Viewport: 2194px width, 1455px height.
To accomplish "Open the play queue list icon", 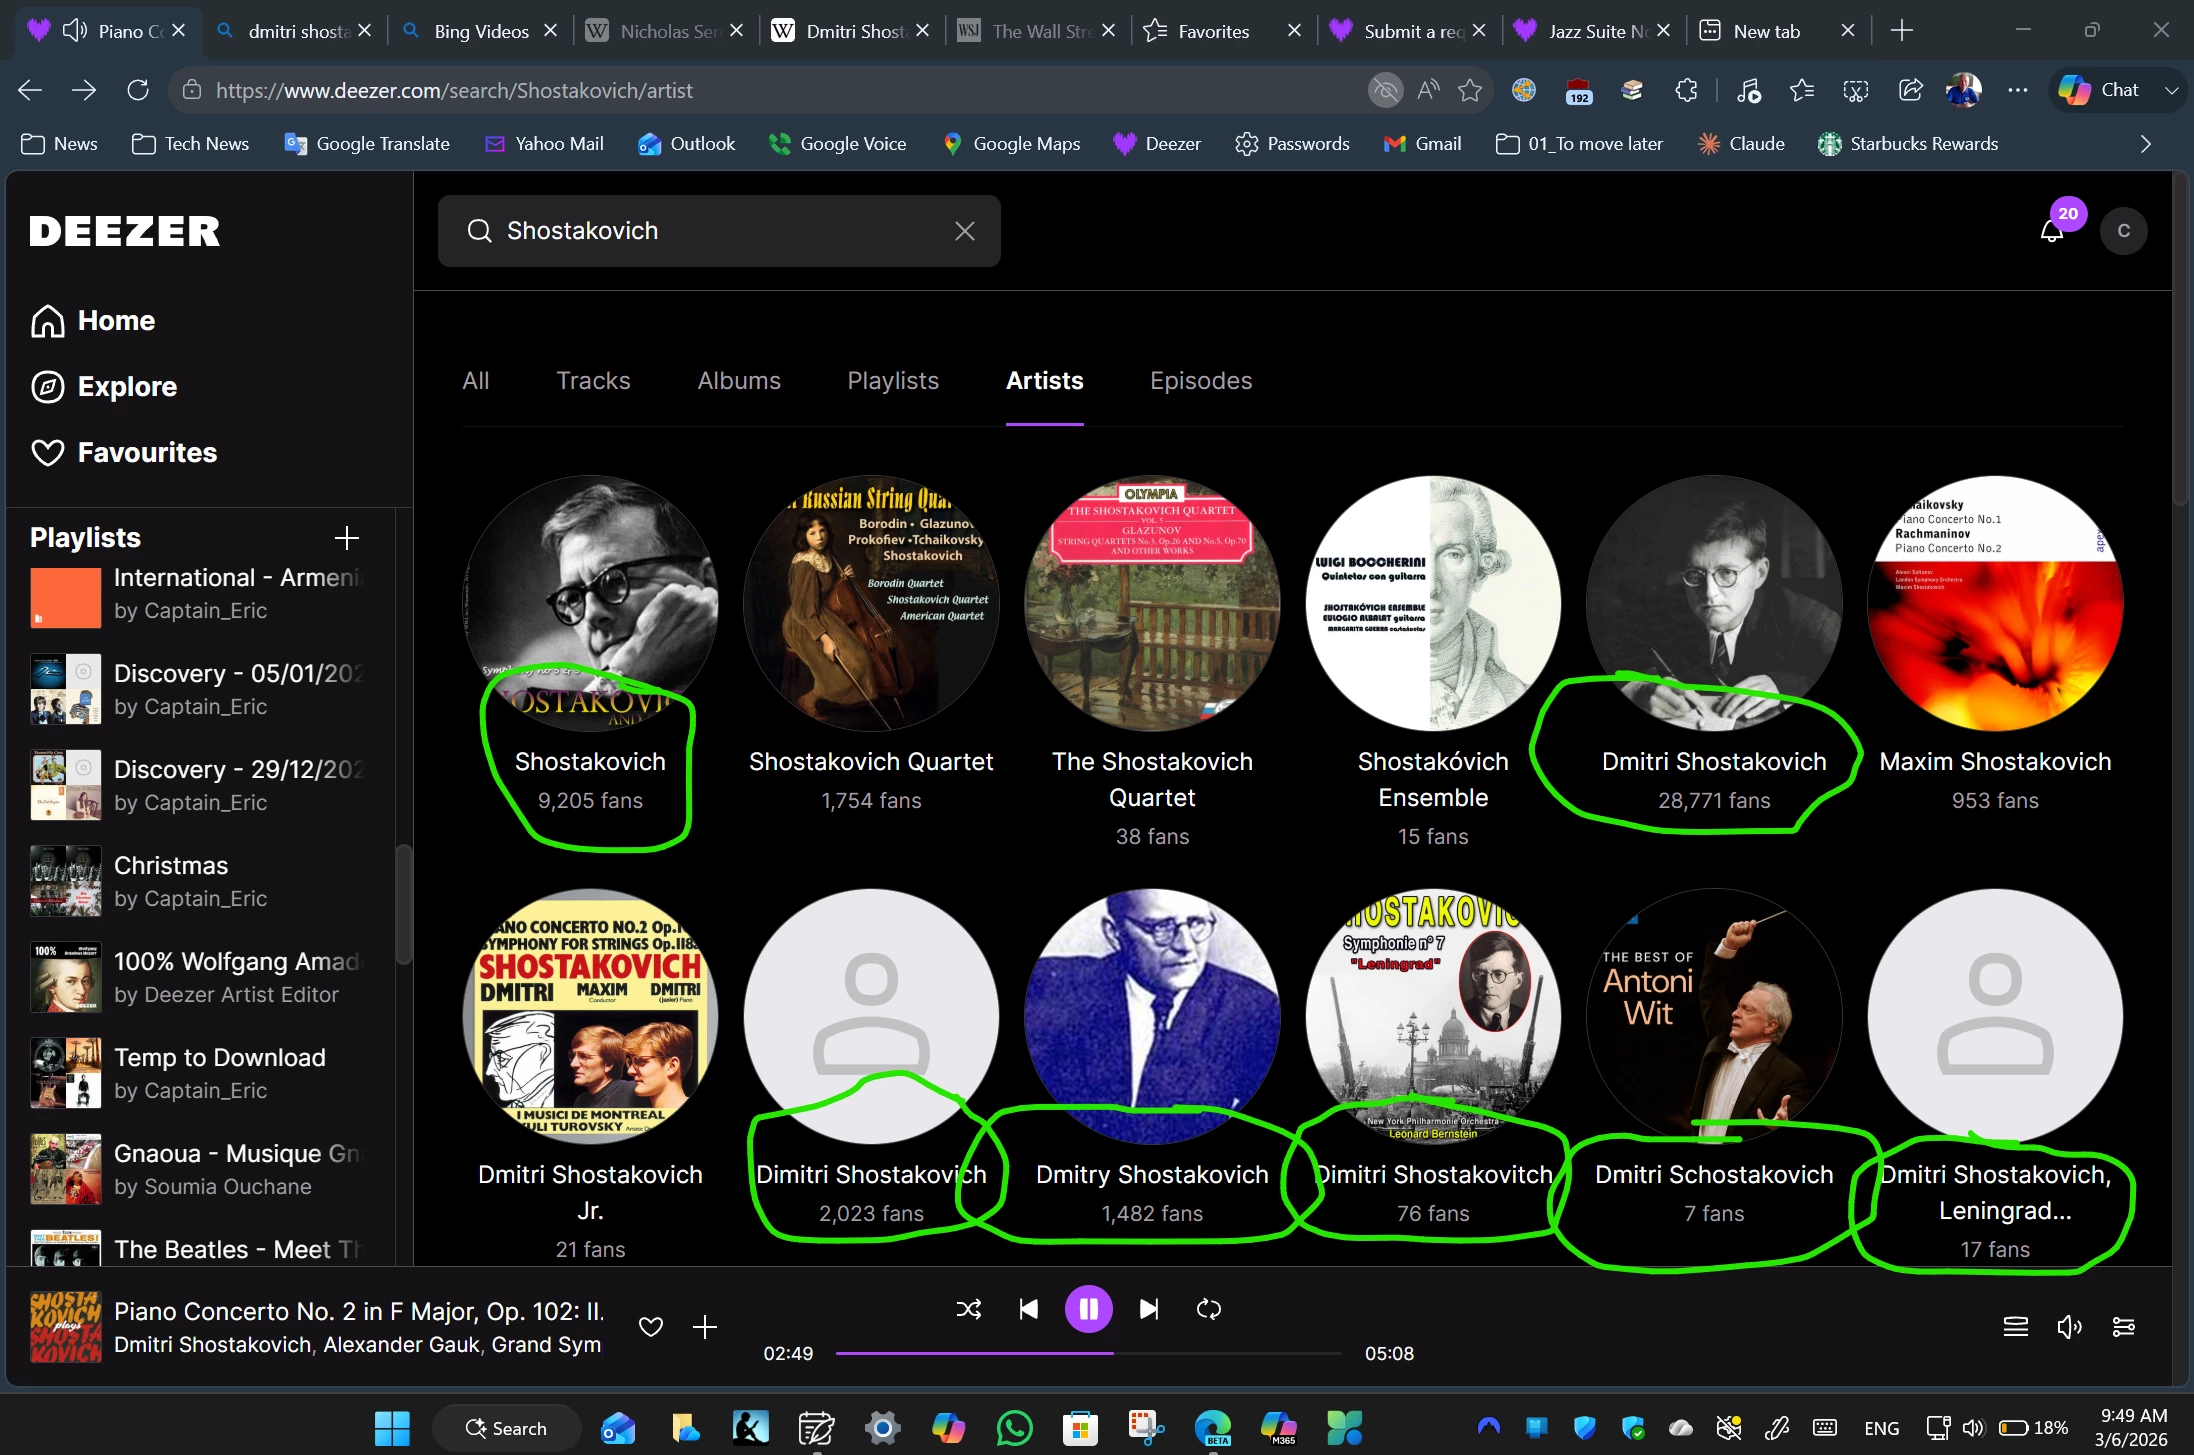I will pos(2015,1327).
